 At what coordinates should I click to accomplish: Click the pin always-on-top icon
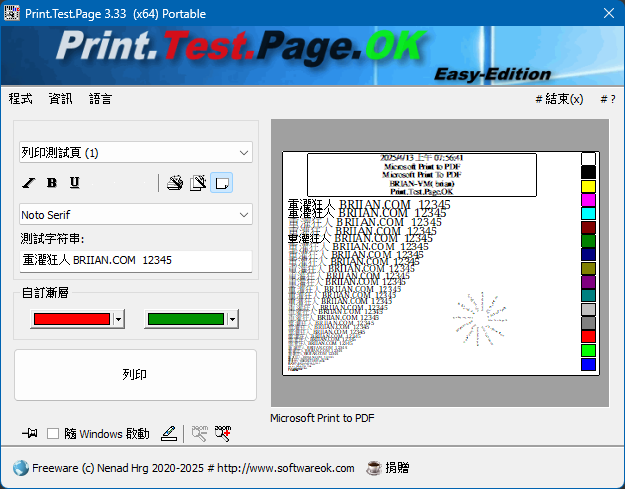30,433
